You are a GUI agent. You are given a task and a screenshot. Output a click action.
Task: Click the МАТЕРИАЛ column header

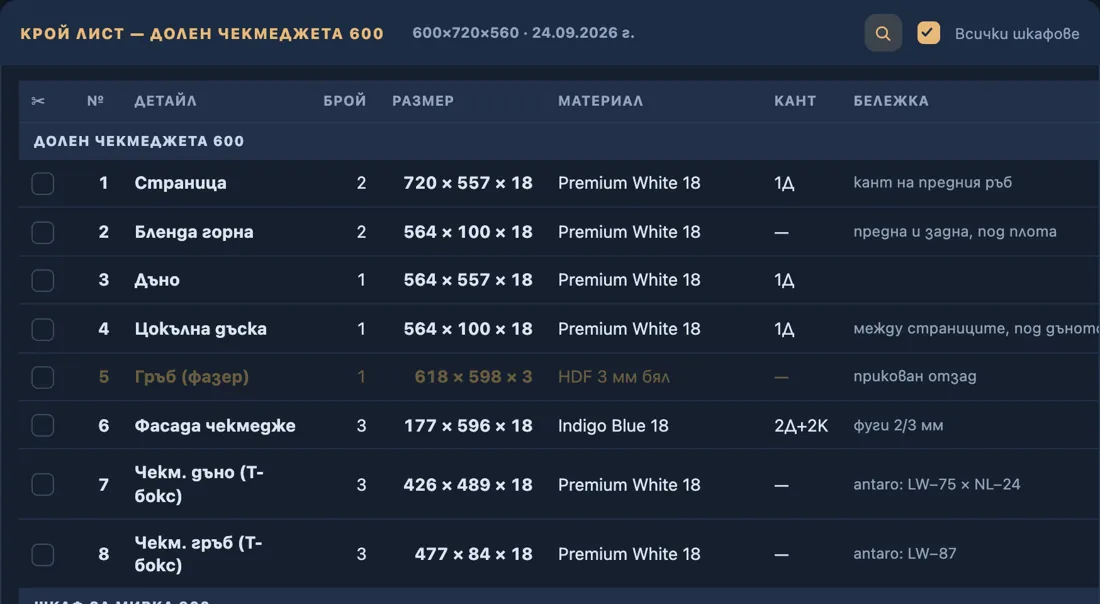[x=601, y=101]
